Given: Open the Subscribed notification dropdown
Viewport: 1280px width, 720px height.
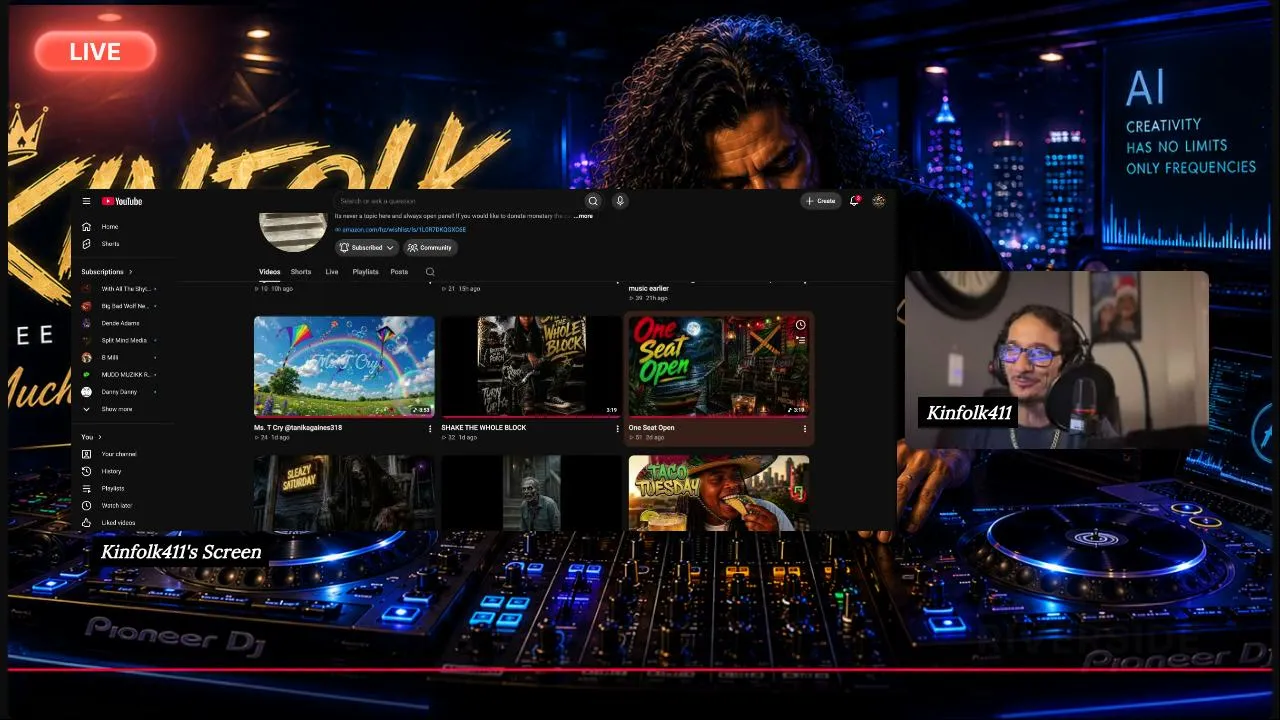Looking at the screenshot, I should pos(367,247).
